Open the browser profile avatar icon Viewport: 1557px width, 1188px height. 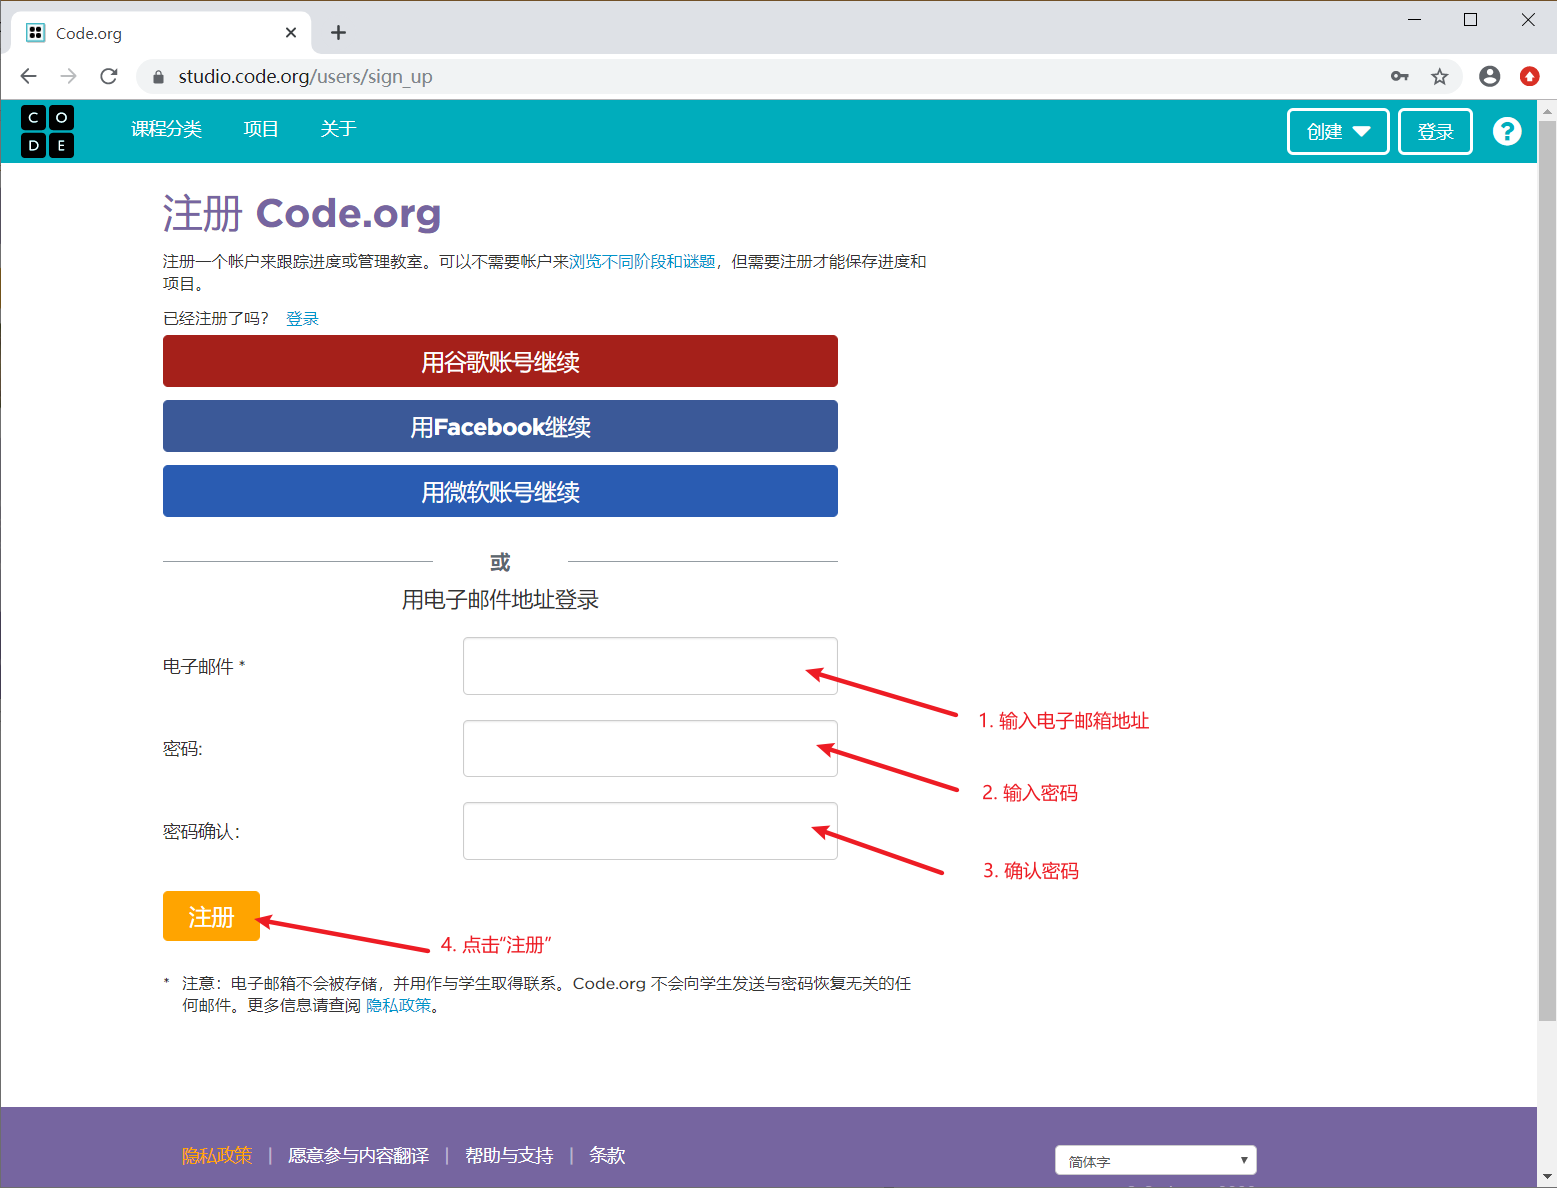pos(1489,76)
